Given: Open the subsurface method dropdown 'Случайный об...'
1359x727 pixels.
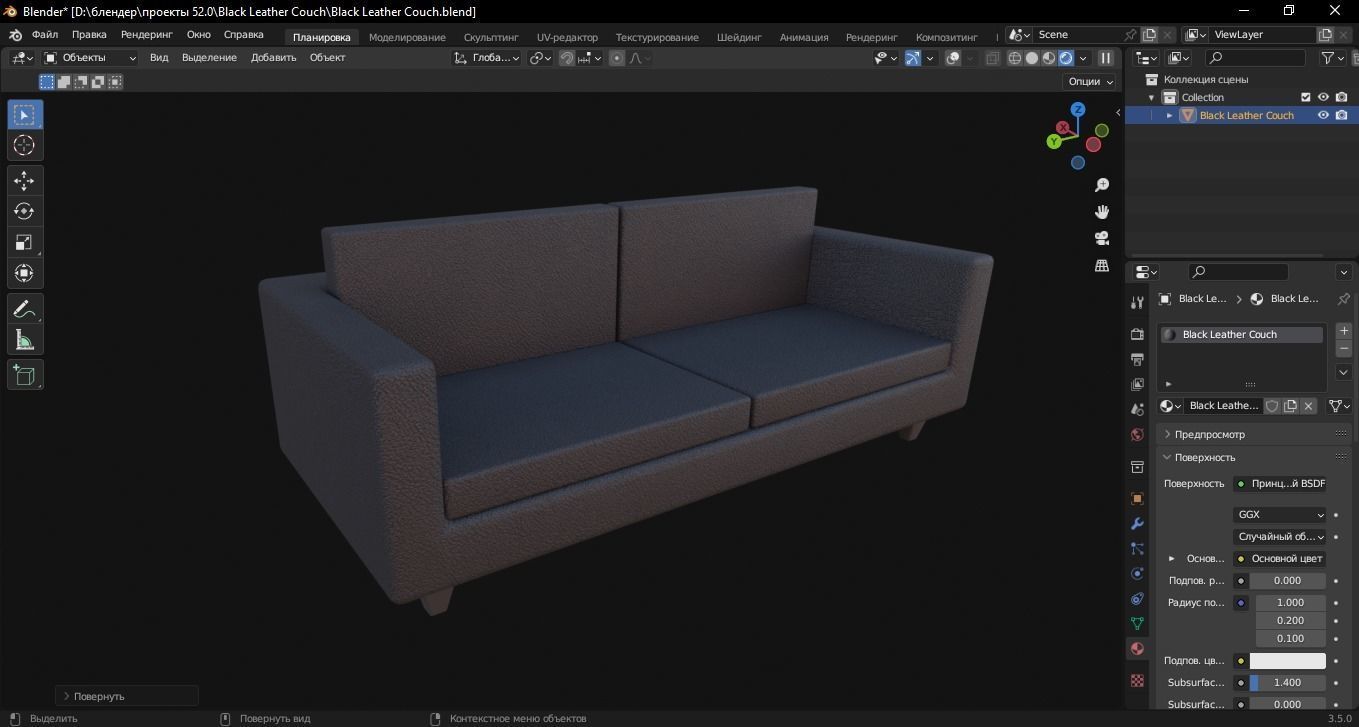Looking at the screenshot, I should coord(1280,537).
